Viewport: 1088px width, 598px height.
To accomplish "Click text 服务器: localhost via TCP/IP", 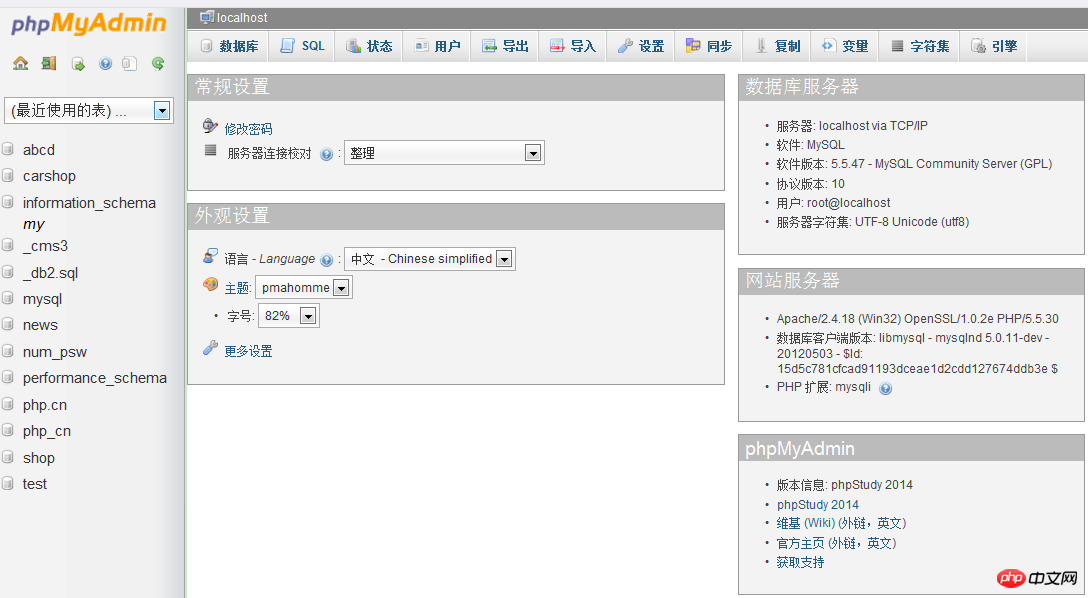I will tap(852, 126).
